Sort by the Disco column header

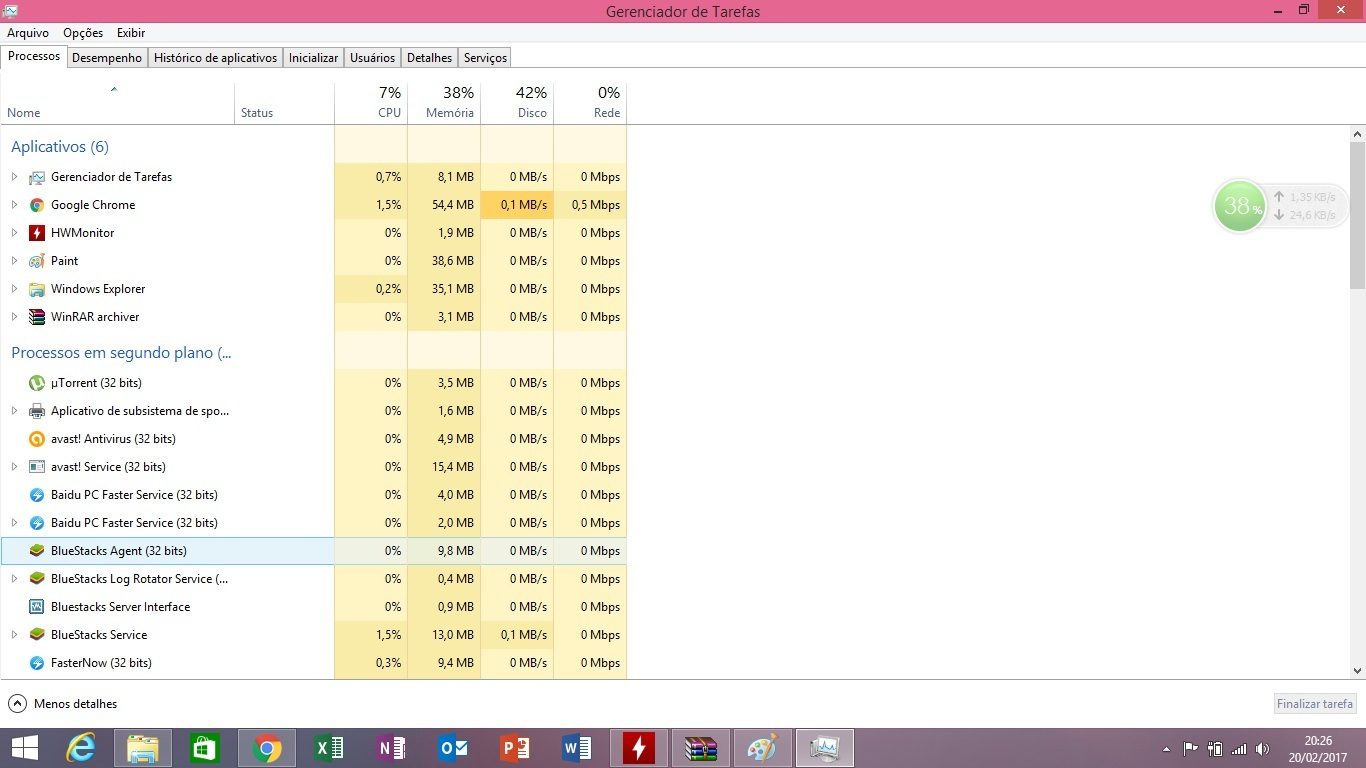(x=517, y=103)
